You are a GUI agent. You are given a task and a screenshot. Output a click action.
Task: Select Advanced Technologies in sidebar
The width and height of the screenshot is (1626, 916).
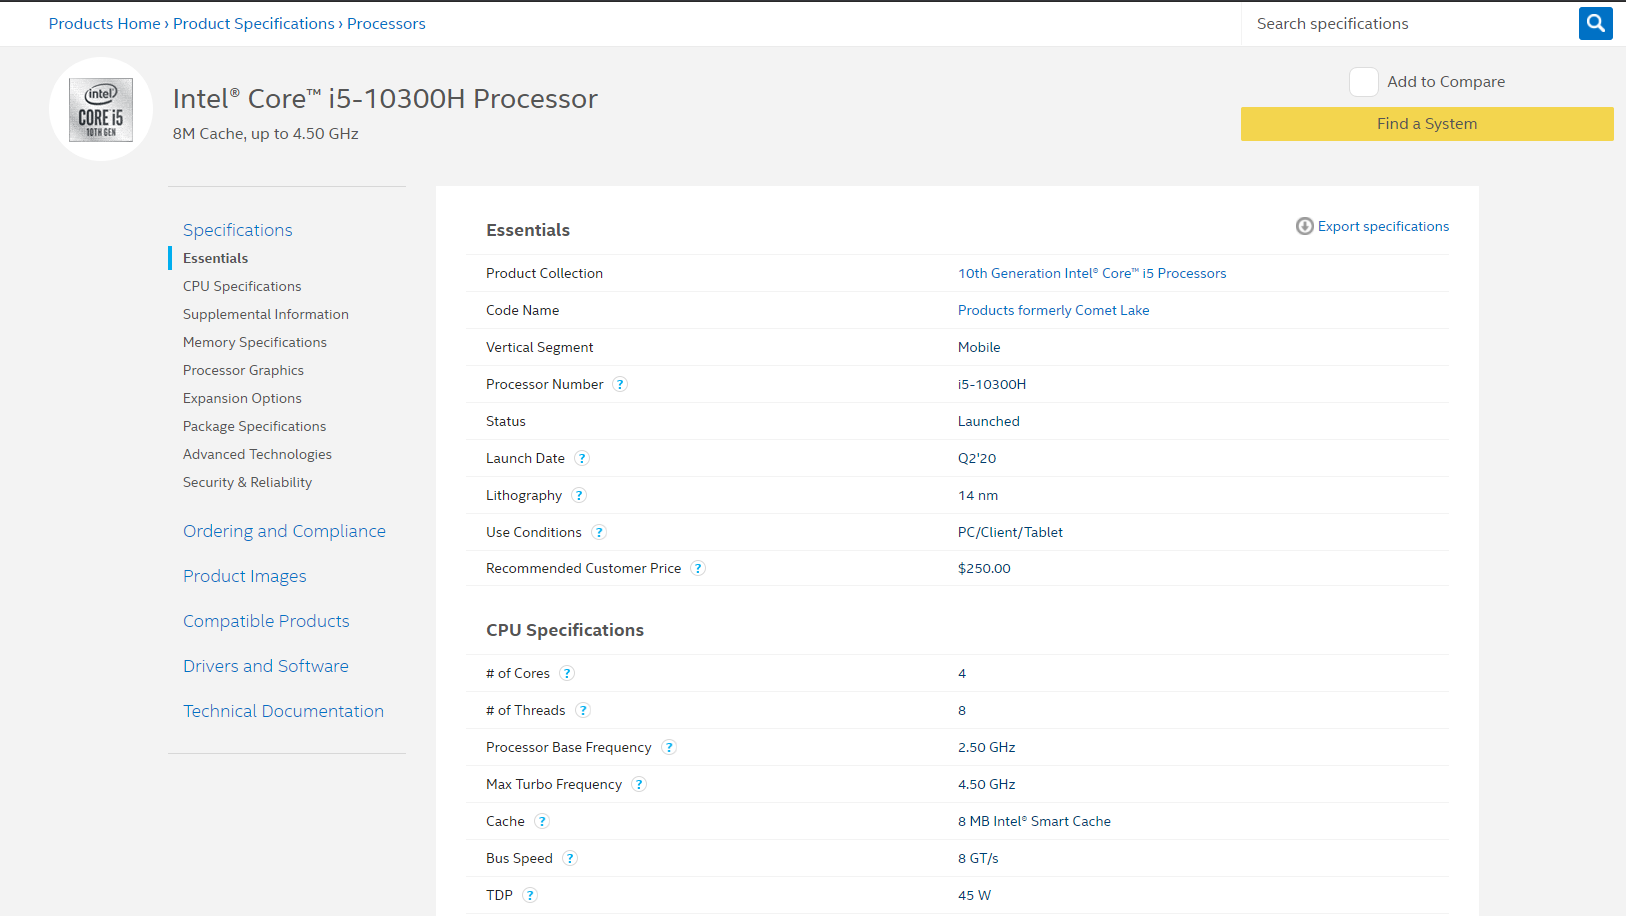[257, 454]
